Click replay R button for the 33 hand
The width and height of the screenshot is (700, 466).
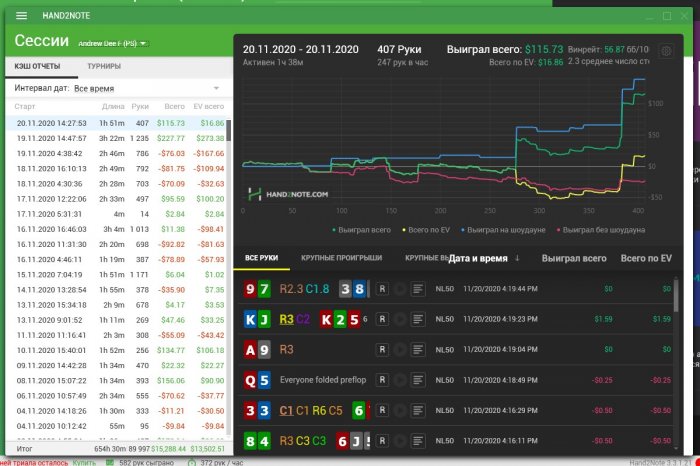382,410
